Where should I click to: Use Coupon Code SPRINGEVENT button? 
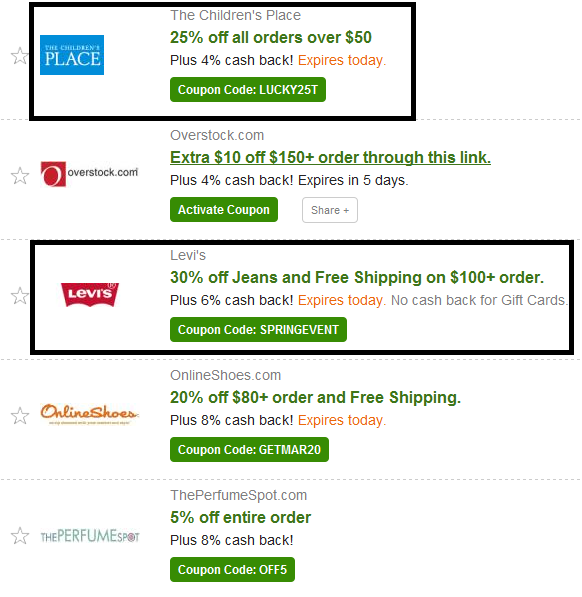click(x=258, y=329)
